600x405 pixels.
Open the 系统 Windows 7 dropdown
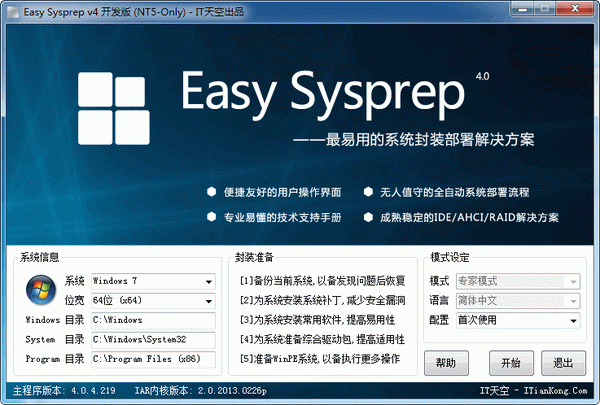point(153,281)
